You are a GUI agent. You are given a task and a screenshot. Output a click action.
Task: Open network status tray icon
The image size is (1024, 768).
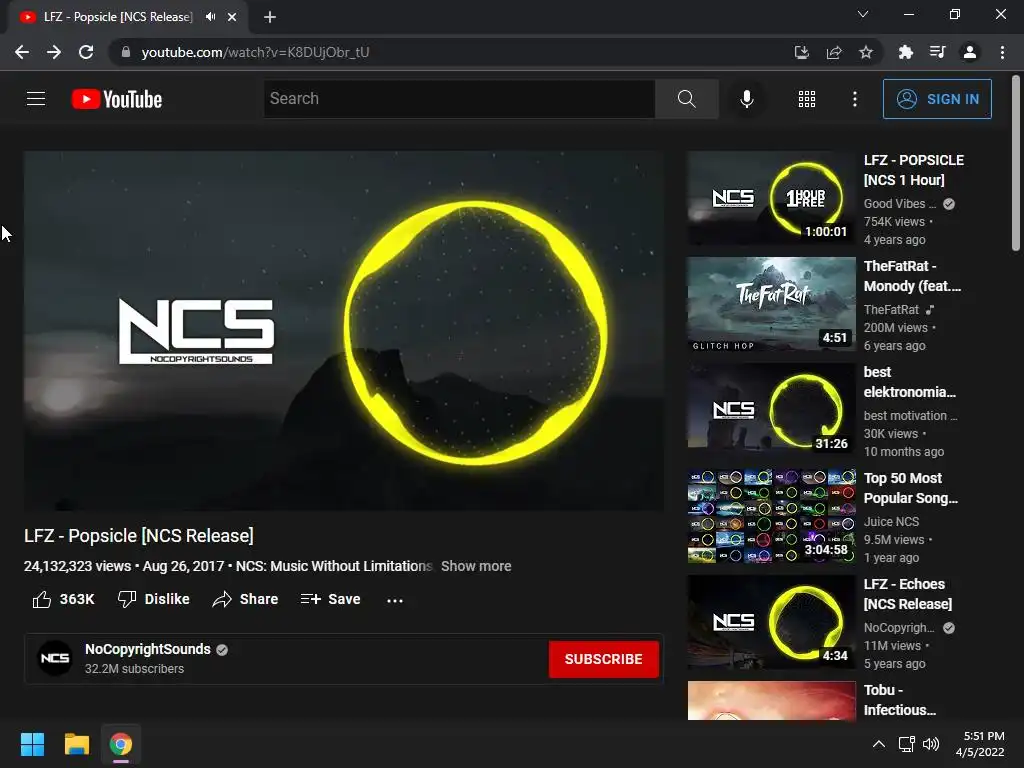pos(906,744)
